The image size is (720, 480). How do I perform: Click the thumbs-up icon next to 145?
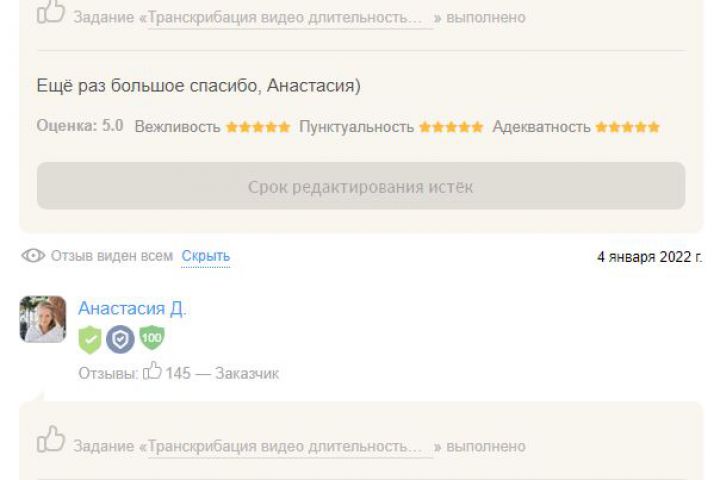click(152, 372)
